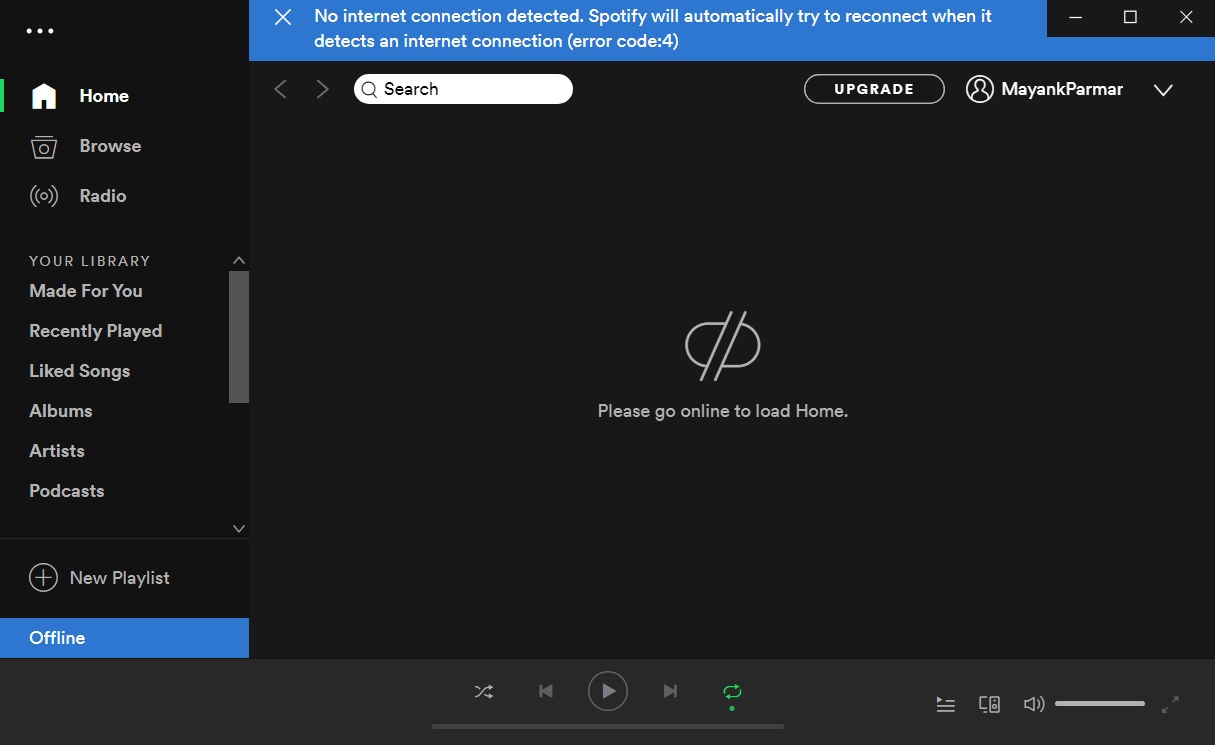Screen dimensions: 1215x745
Task: Click the sidebar scroll up arrow
Action: coord(239,260)
